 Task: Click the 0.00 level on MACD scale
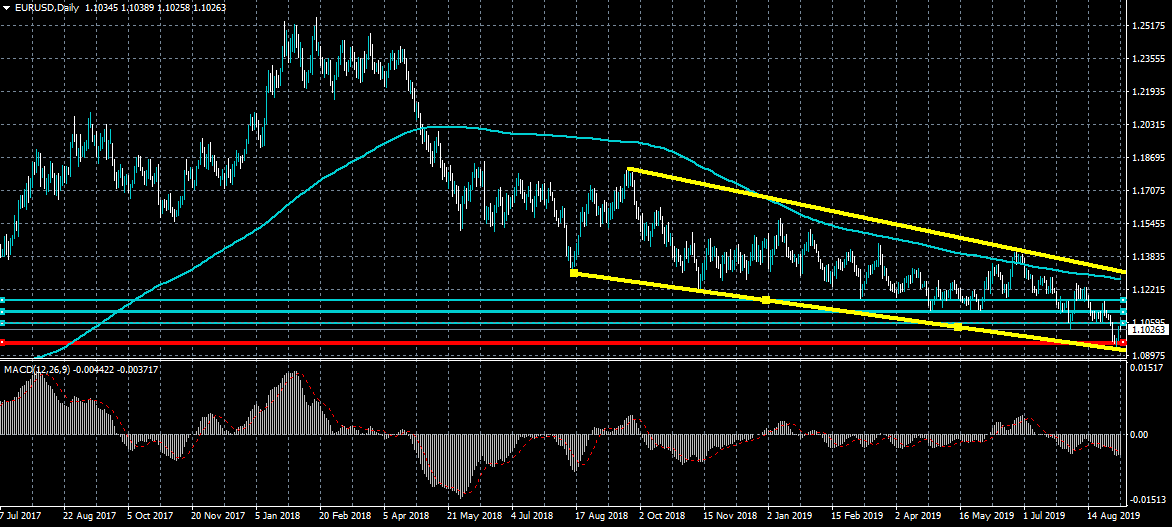(1140, 435)
